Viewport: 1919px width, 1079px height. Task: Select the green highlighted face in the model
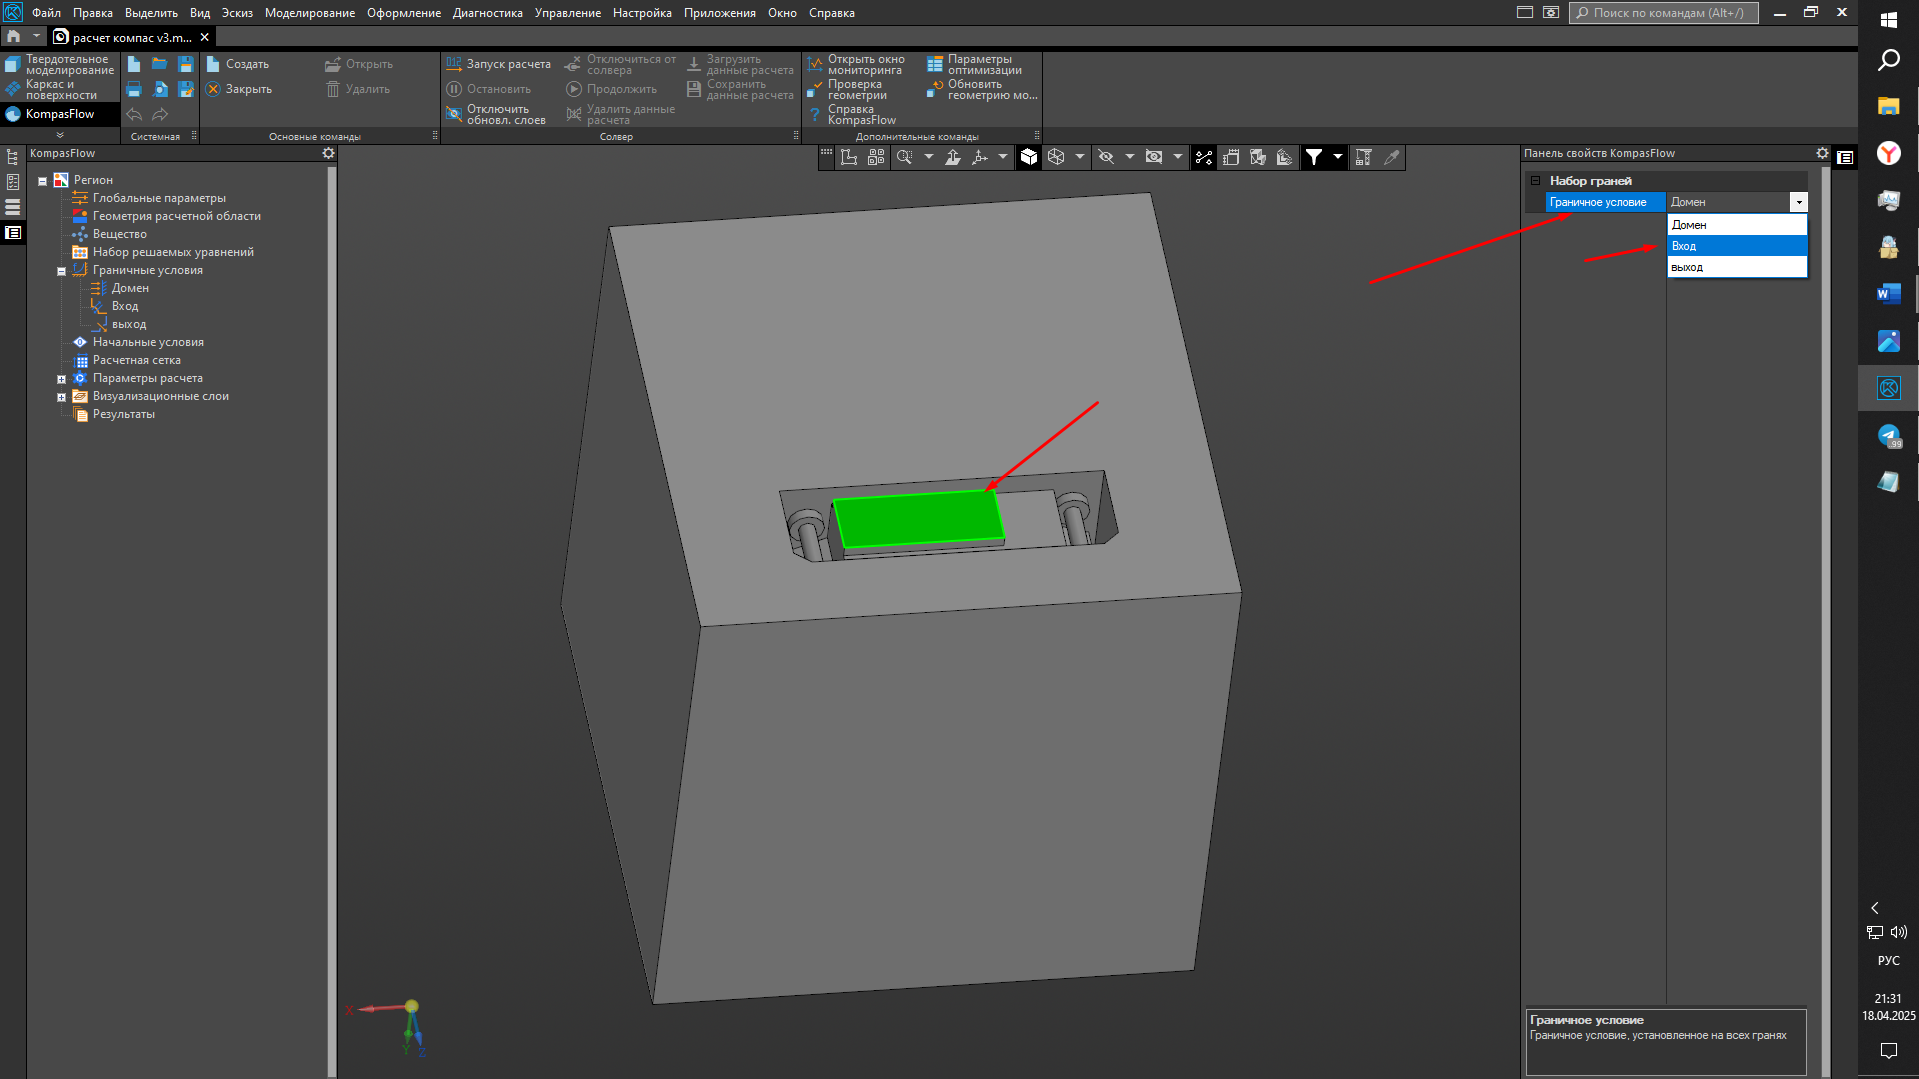[x=917, y=518]
